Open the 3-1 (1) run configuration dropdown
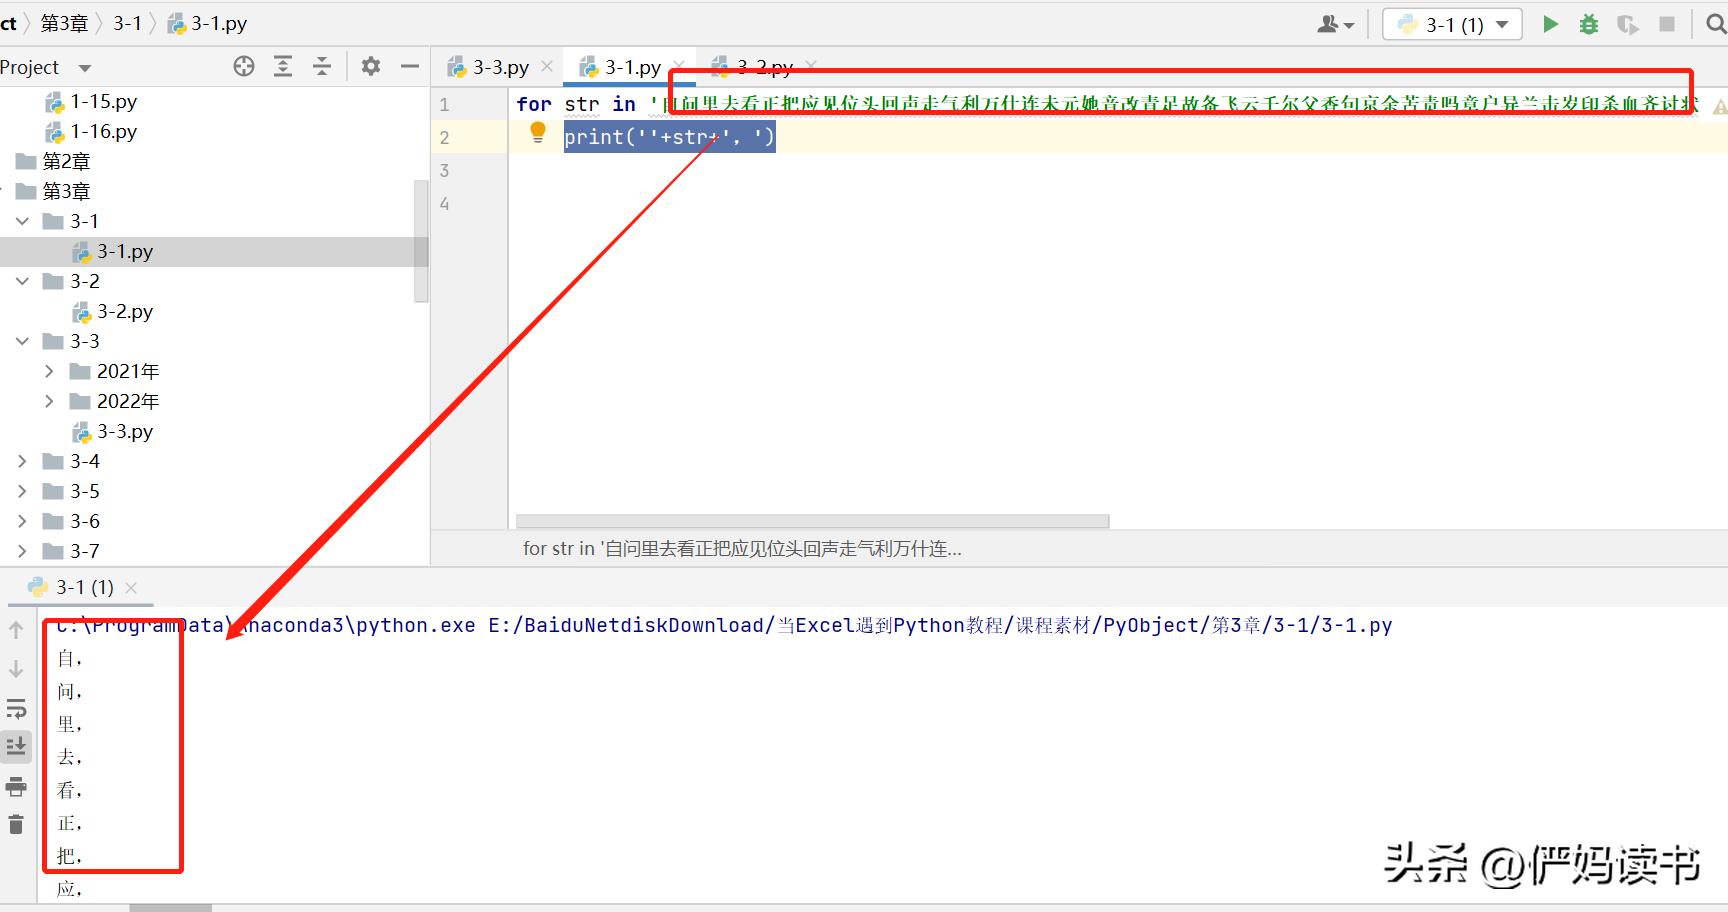Viewport: 1728px width, 912px height. [1452, 24]
